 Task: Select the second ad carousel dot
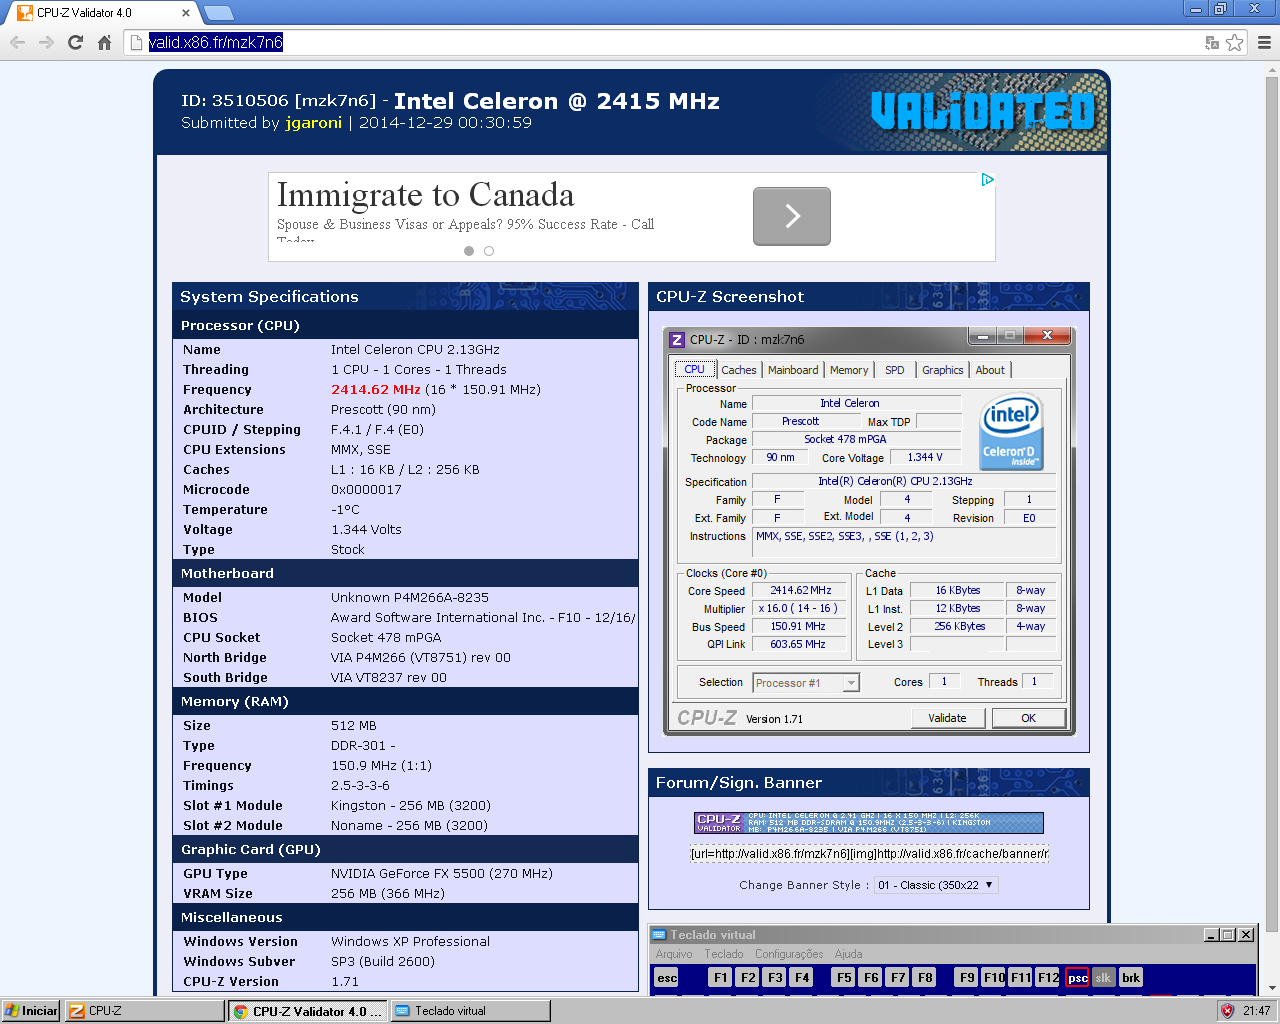pos(489,251)
